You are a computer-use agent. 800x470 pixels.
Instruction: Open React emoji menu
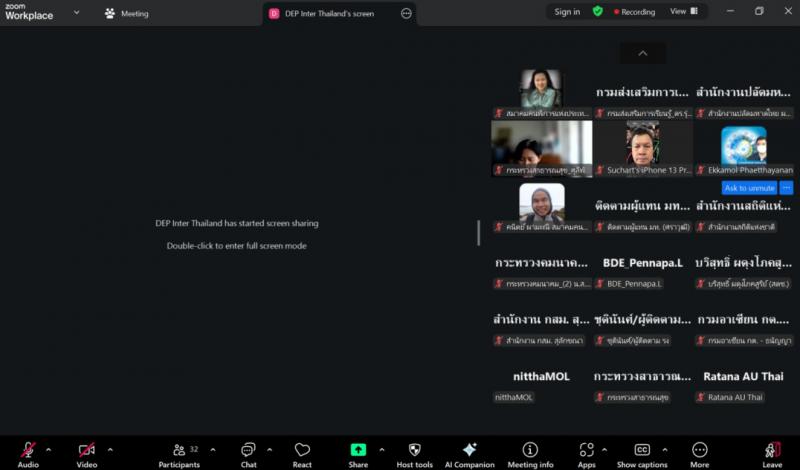pyautogui.click(x=302, y=454)
